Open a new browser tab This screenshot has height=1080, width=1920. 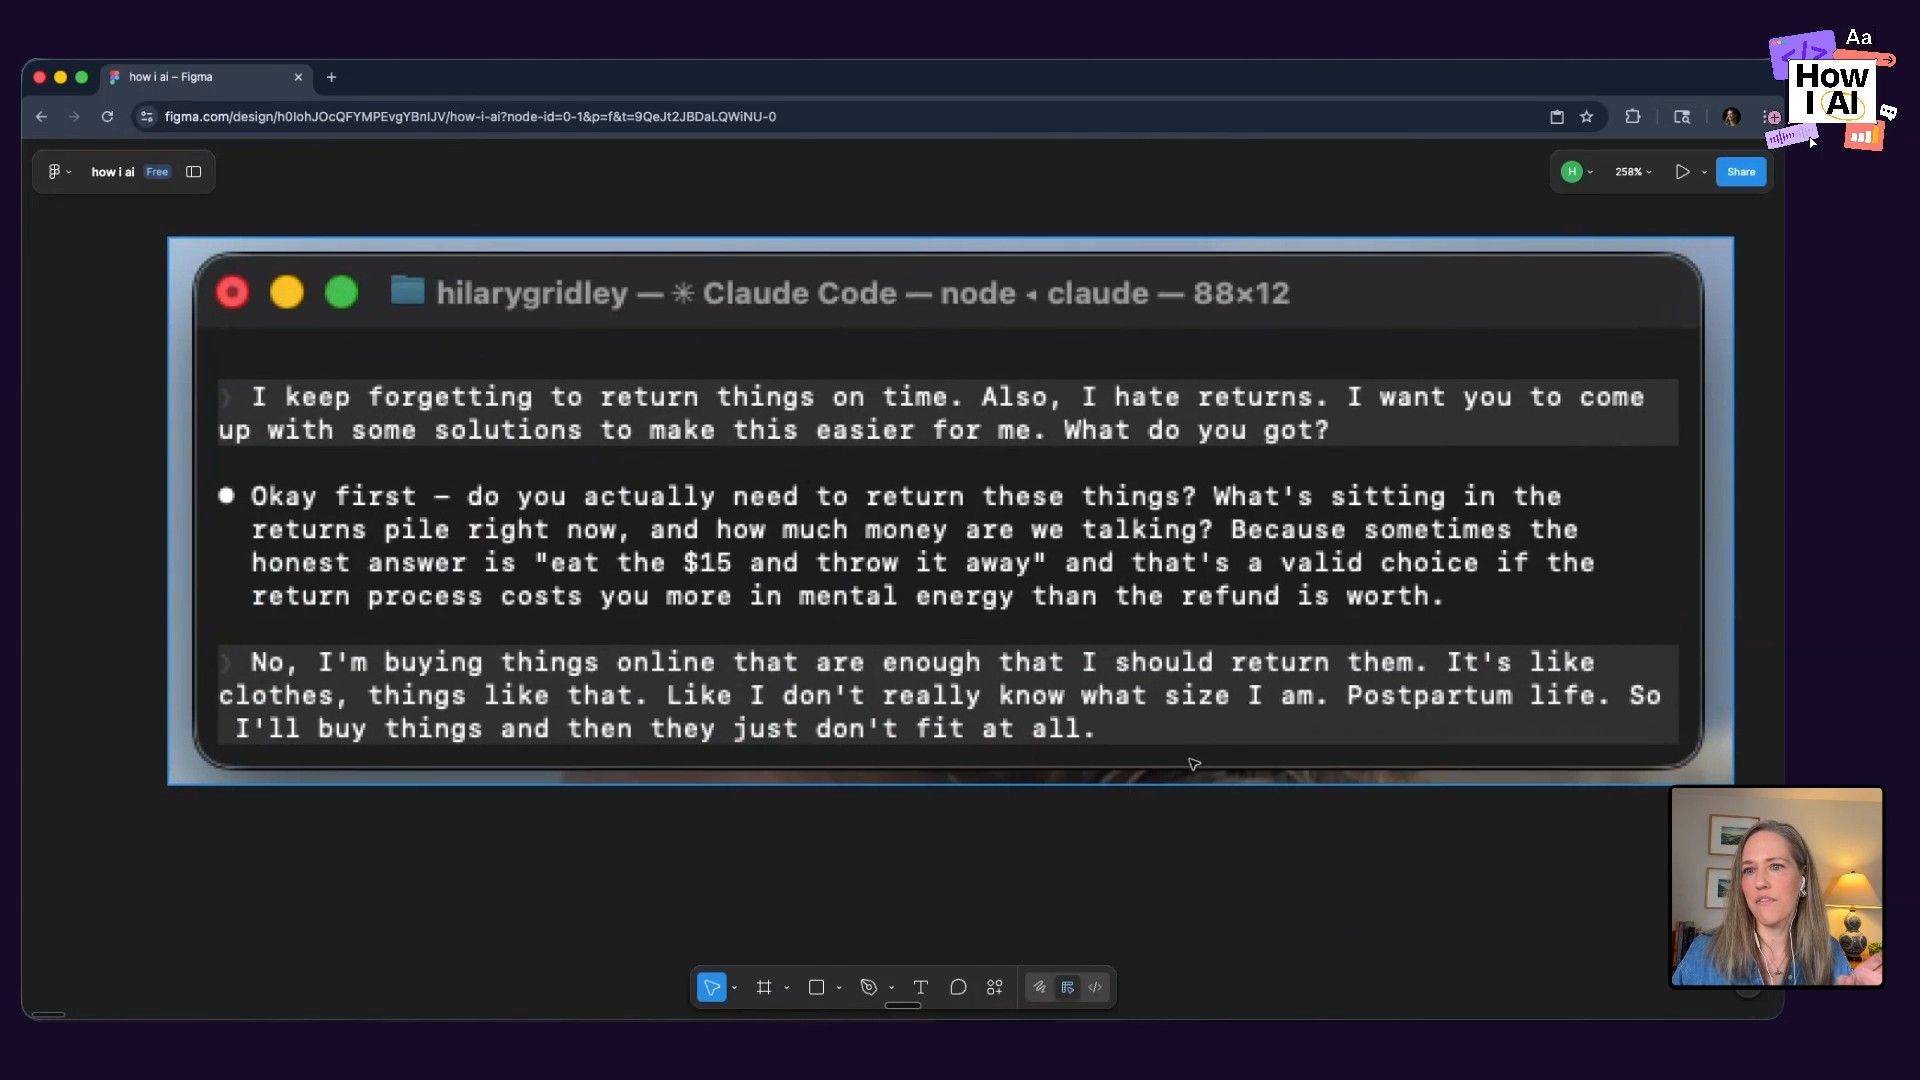click(331, 77)
